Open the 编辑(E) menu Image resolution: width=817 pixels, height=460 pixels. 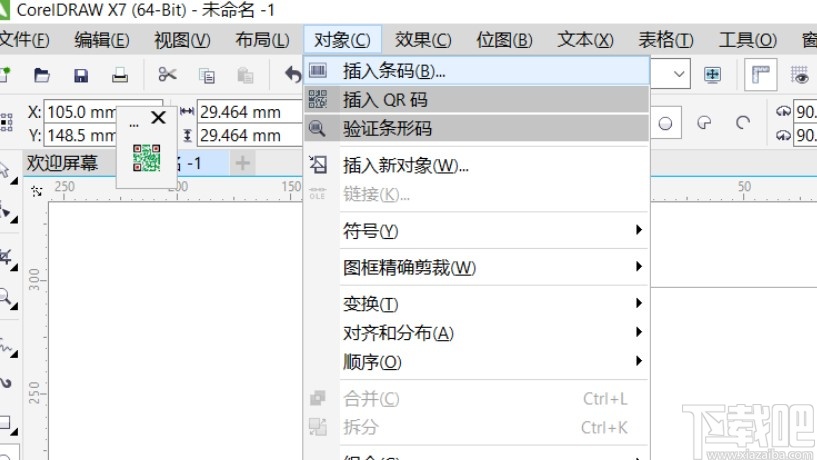pyautogui.click(x=102, y=40)
